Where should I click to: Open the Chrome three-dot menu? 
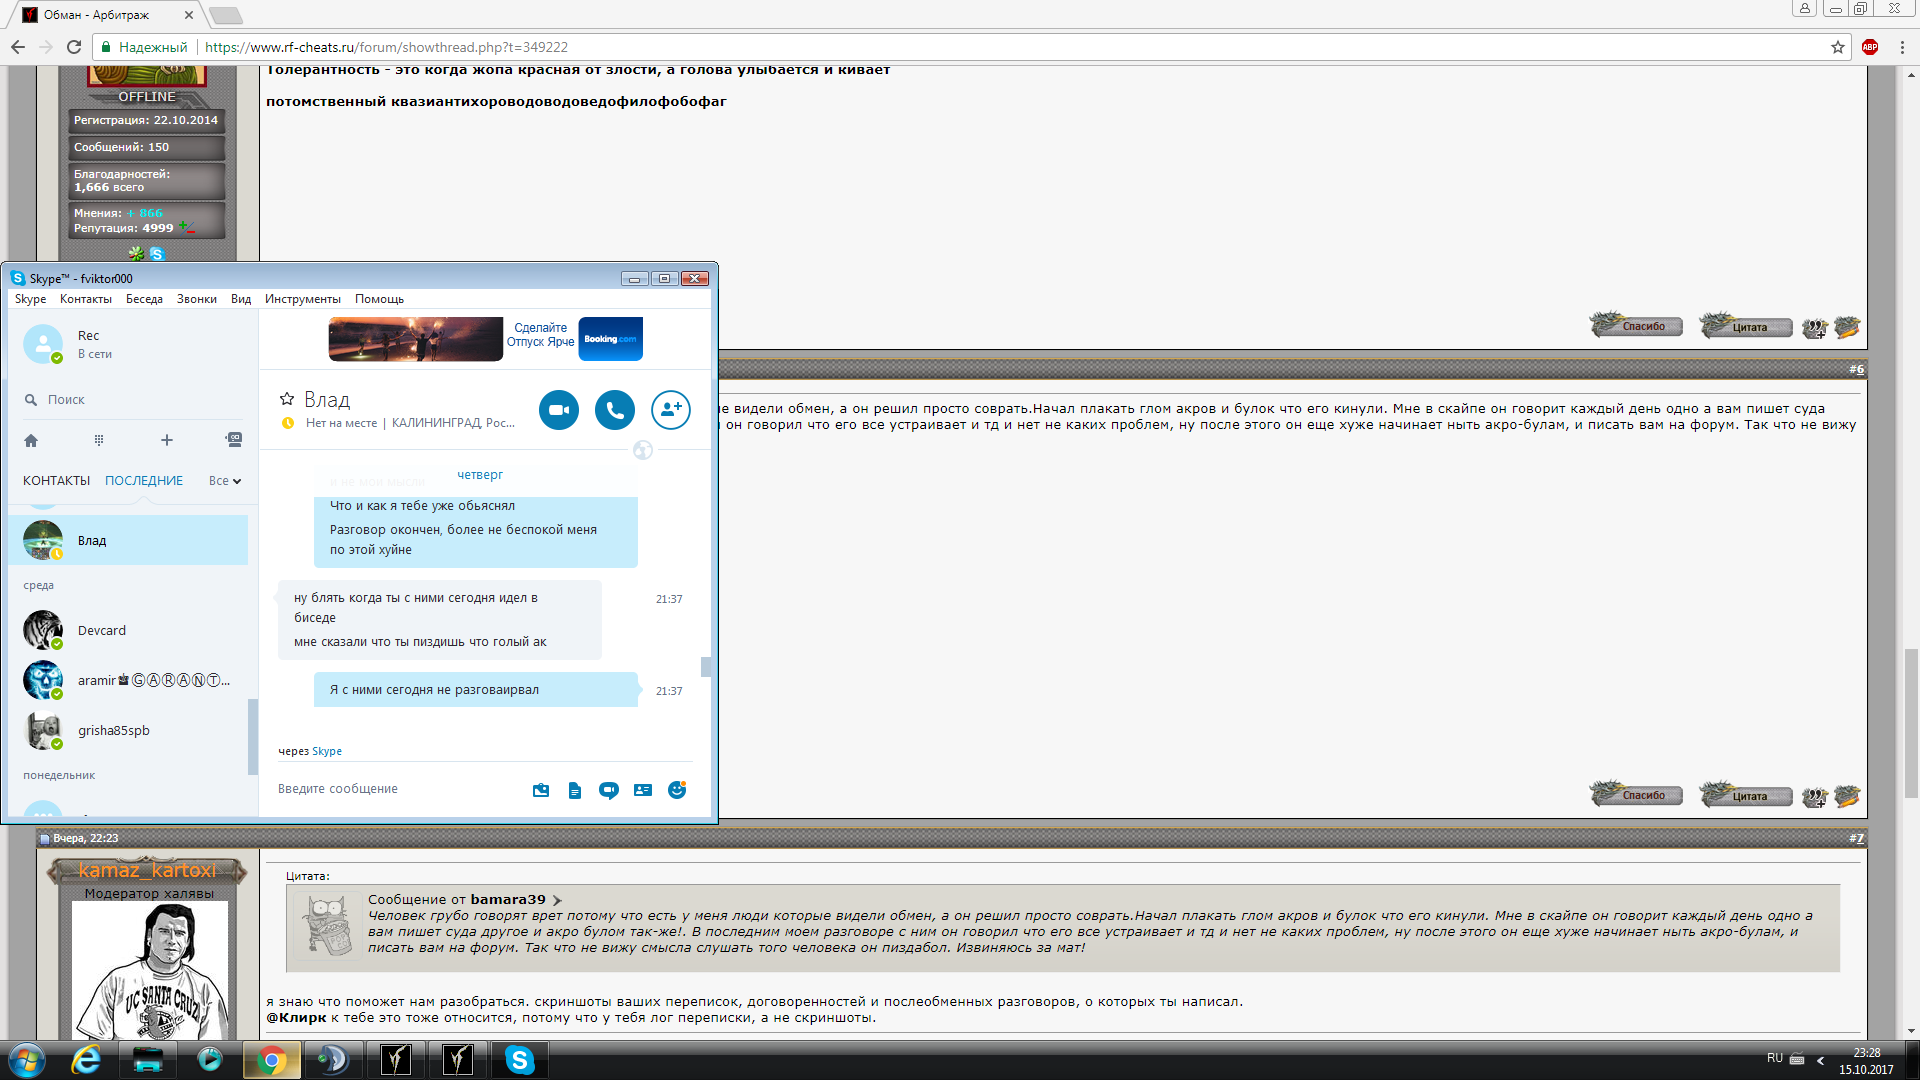(1902, 47)
